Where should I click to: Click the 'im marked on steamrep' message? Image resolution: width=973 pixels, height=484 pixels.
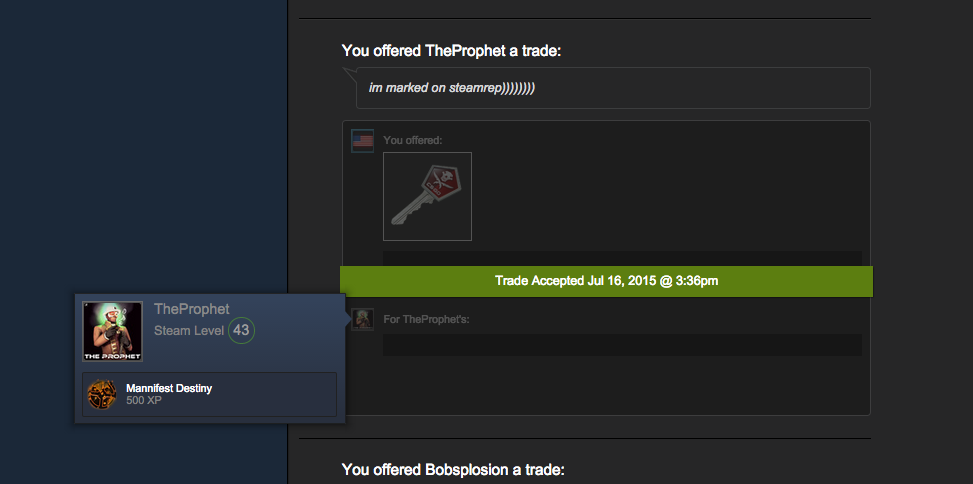tap(452, 88)
